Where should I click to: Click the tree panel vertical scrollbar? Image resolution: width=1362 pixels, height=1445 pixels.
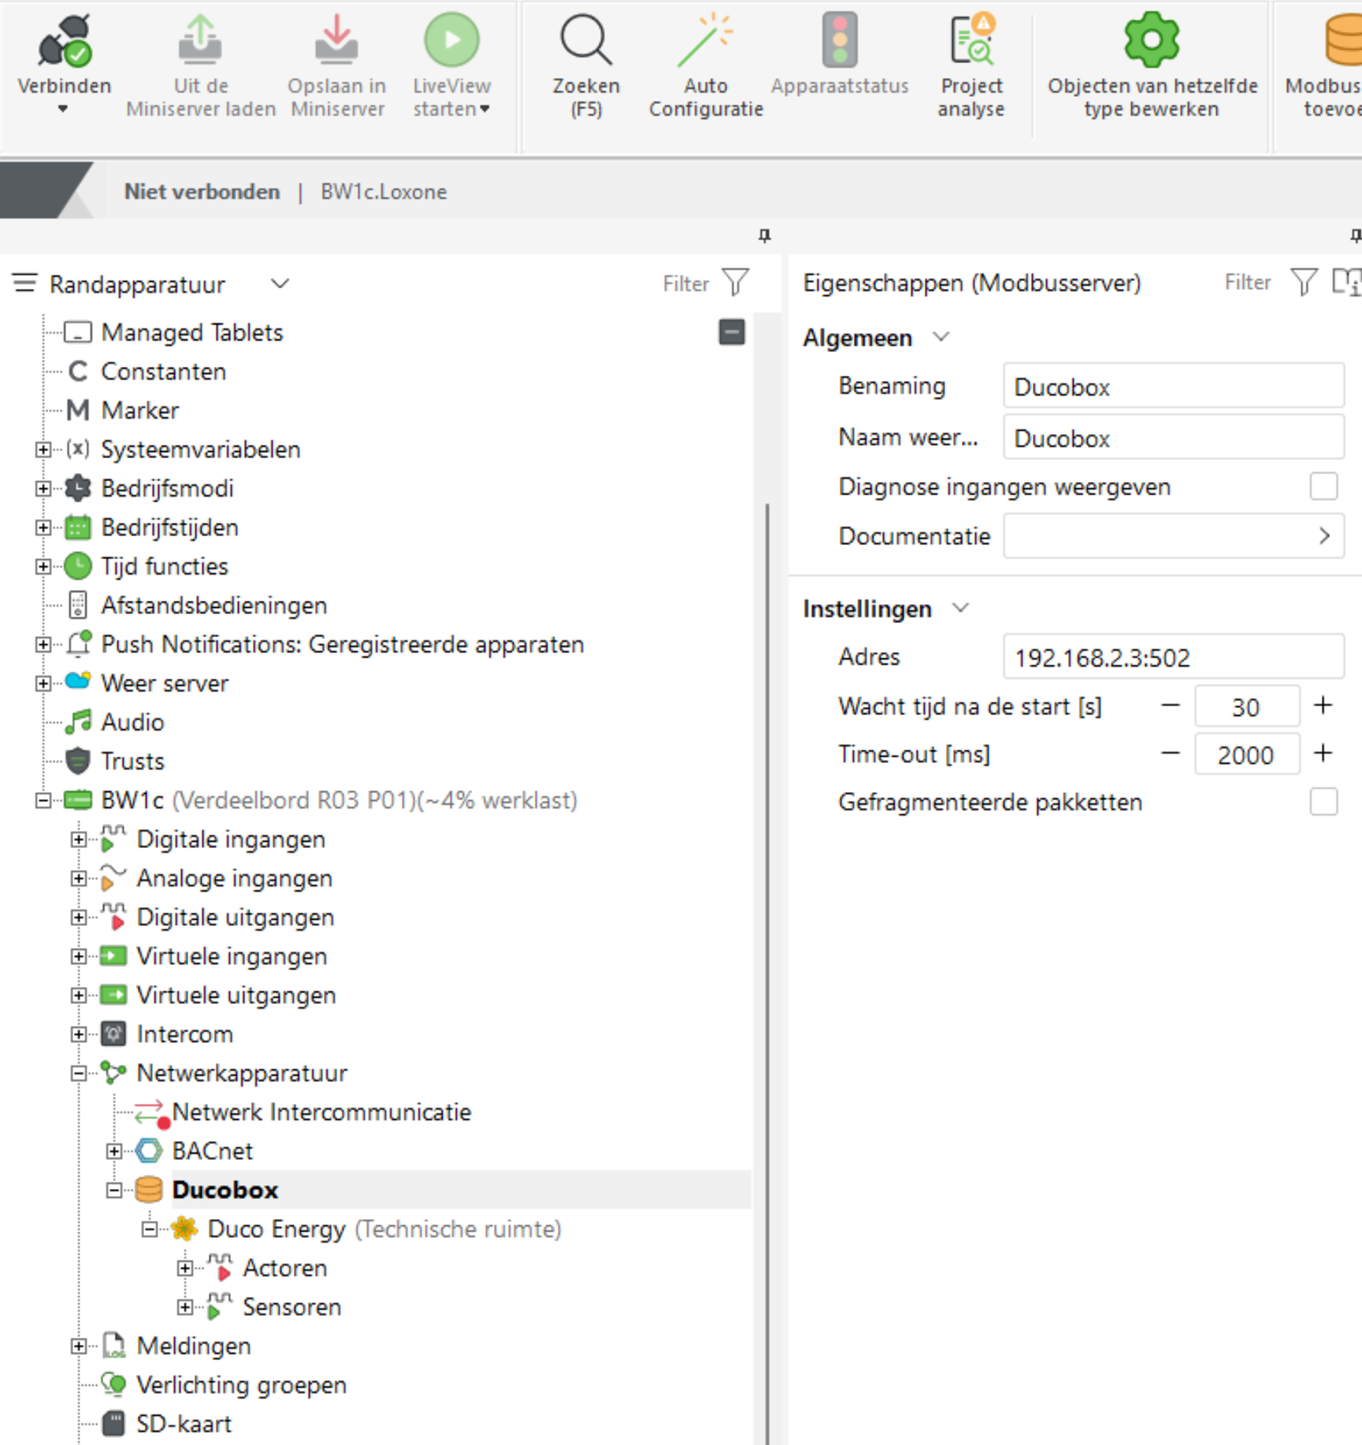tap(767, 974)
